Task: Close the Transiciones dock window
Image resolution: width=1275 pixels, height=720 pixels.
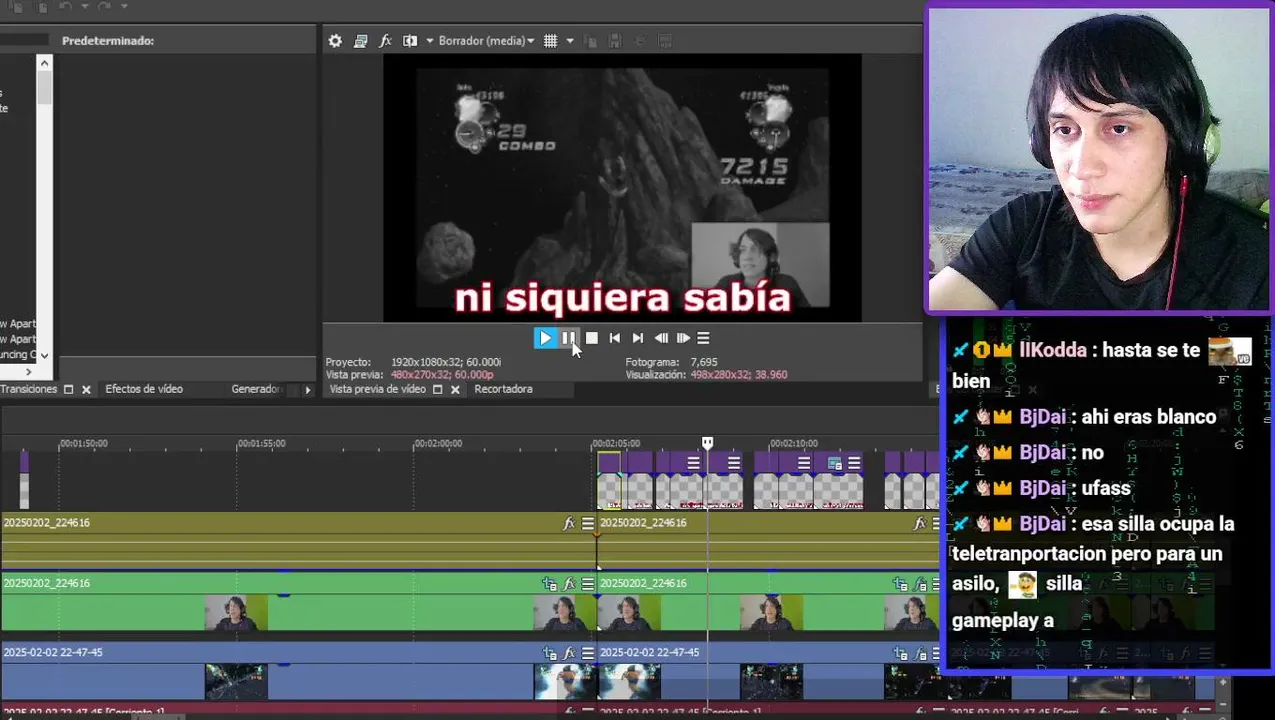Action: (86, 389)
